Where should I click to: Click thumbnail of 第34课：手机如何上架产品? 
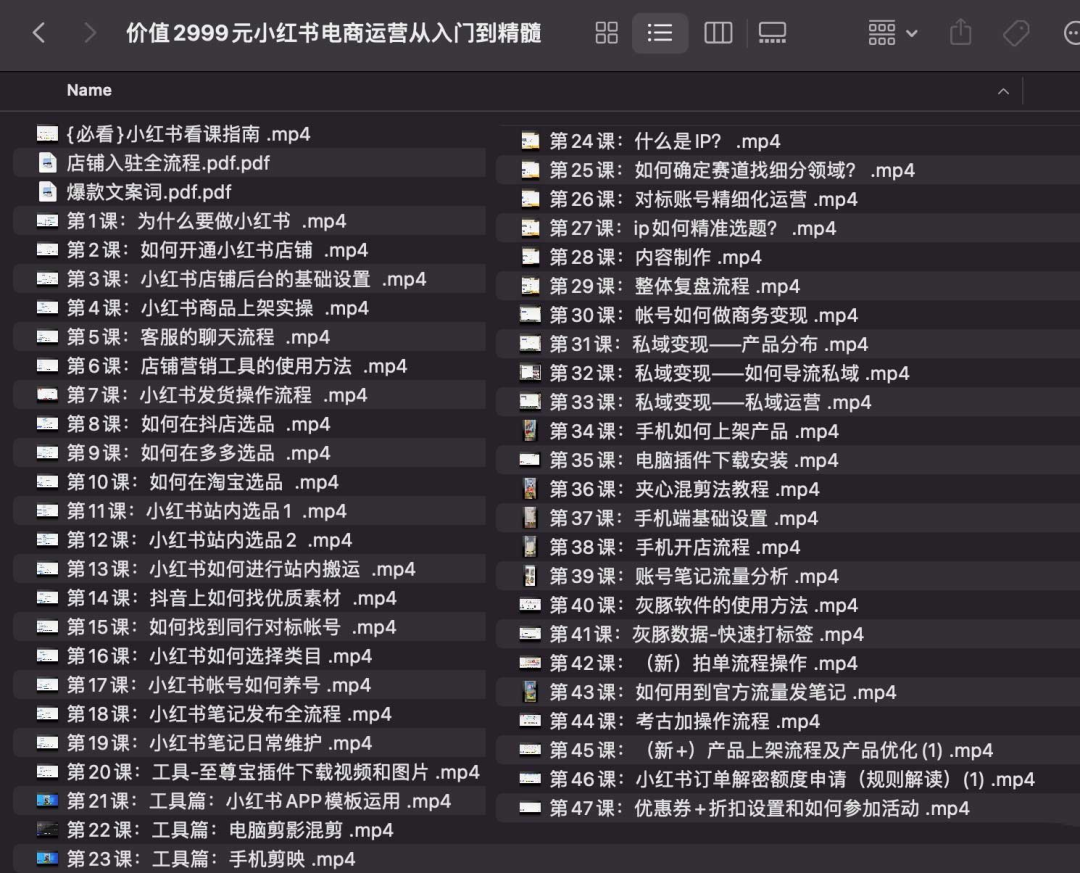coord(530,431)
